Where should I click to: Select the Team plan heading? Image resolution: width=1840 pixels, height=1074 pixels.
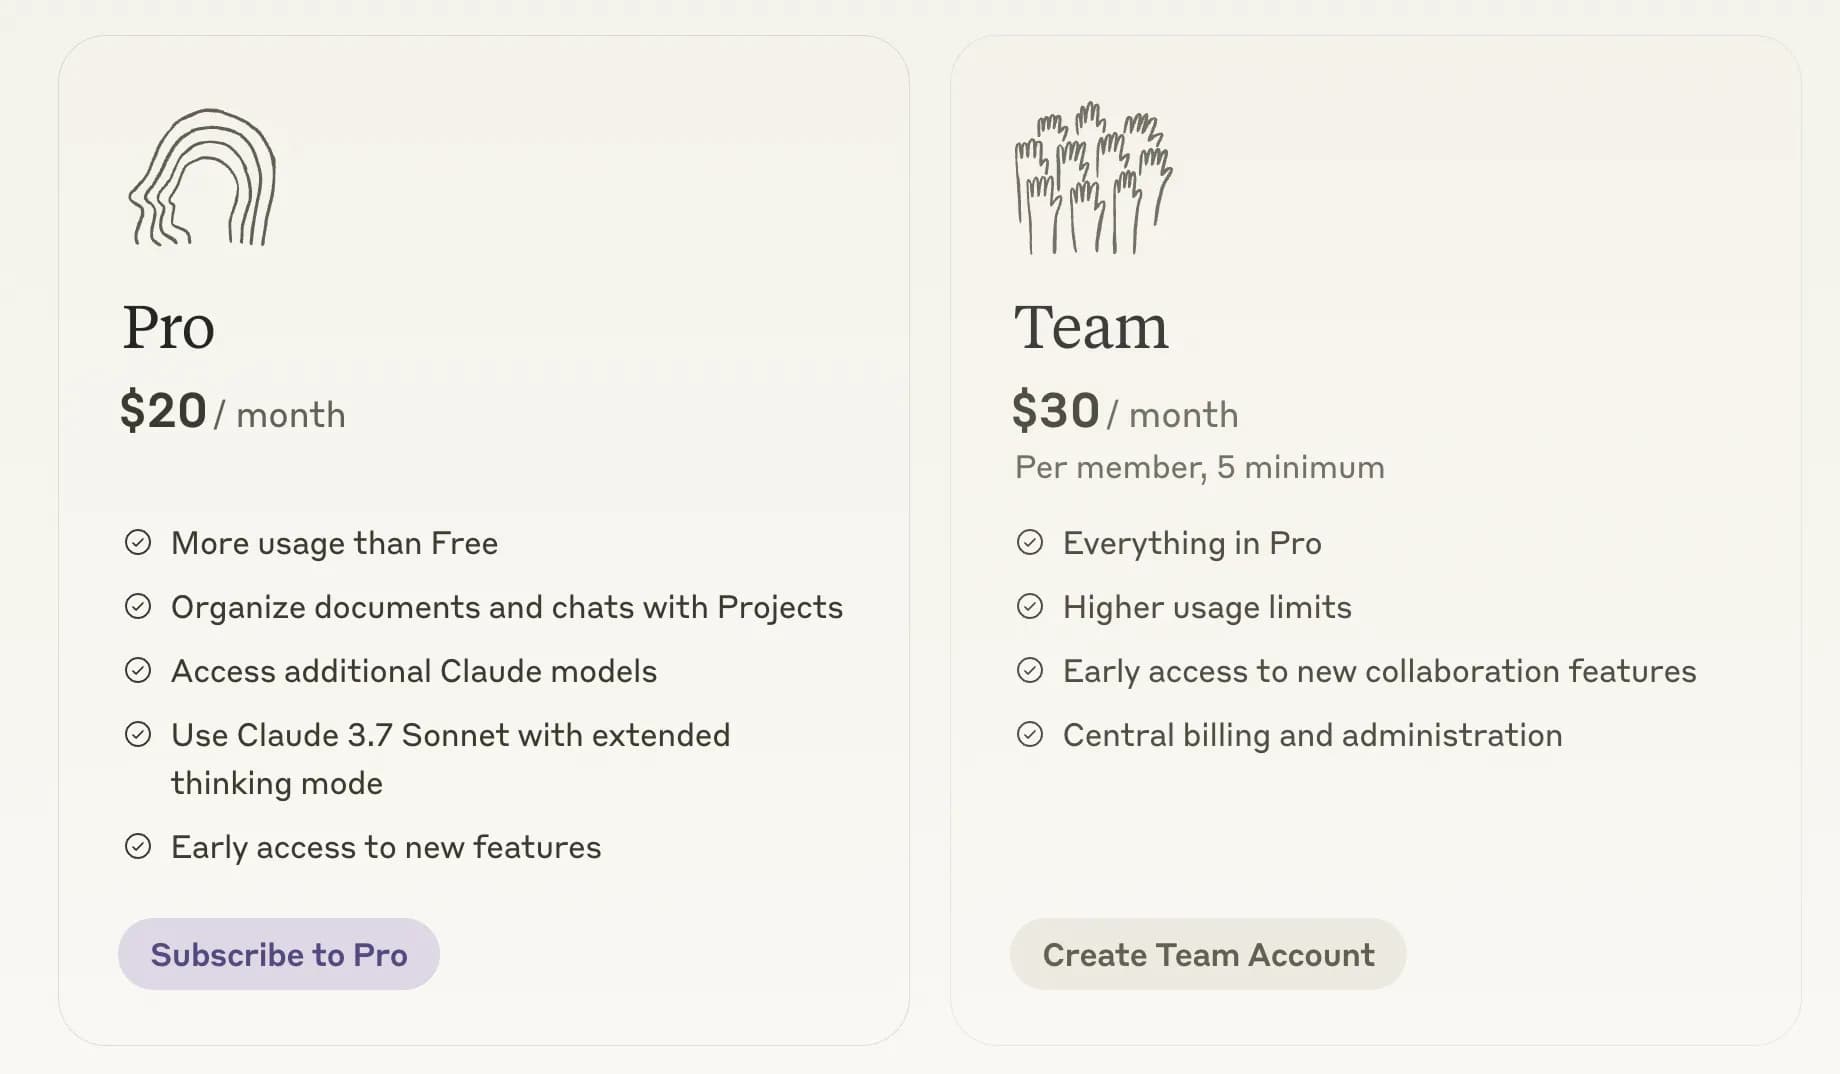(1091, 327)
